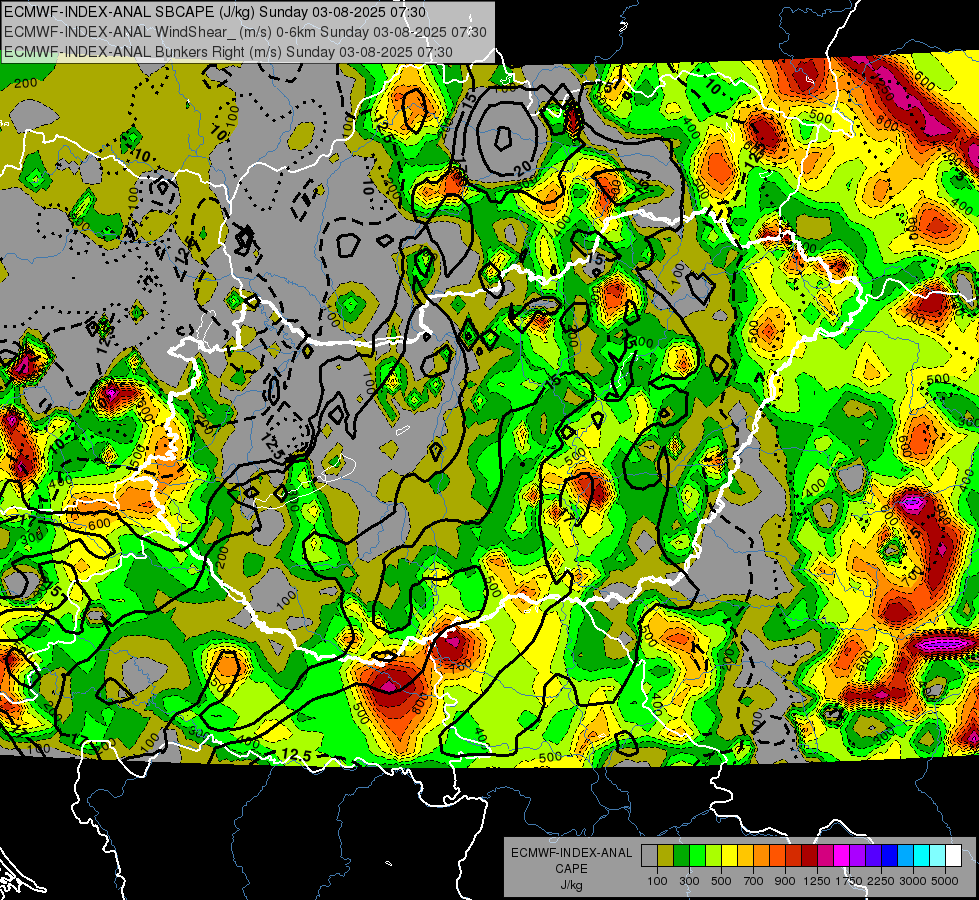Screen dimensions: 979x900
Task: Select the yellow-green swatch before 500
Action: coord(713,856)
